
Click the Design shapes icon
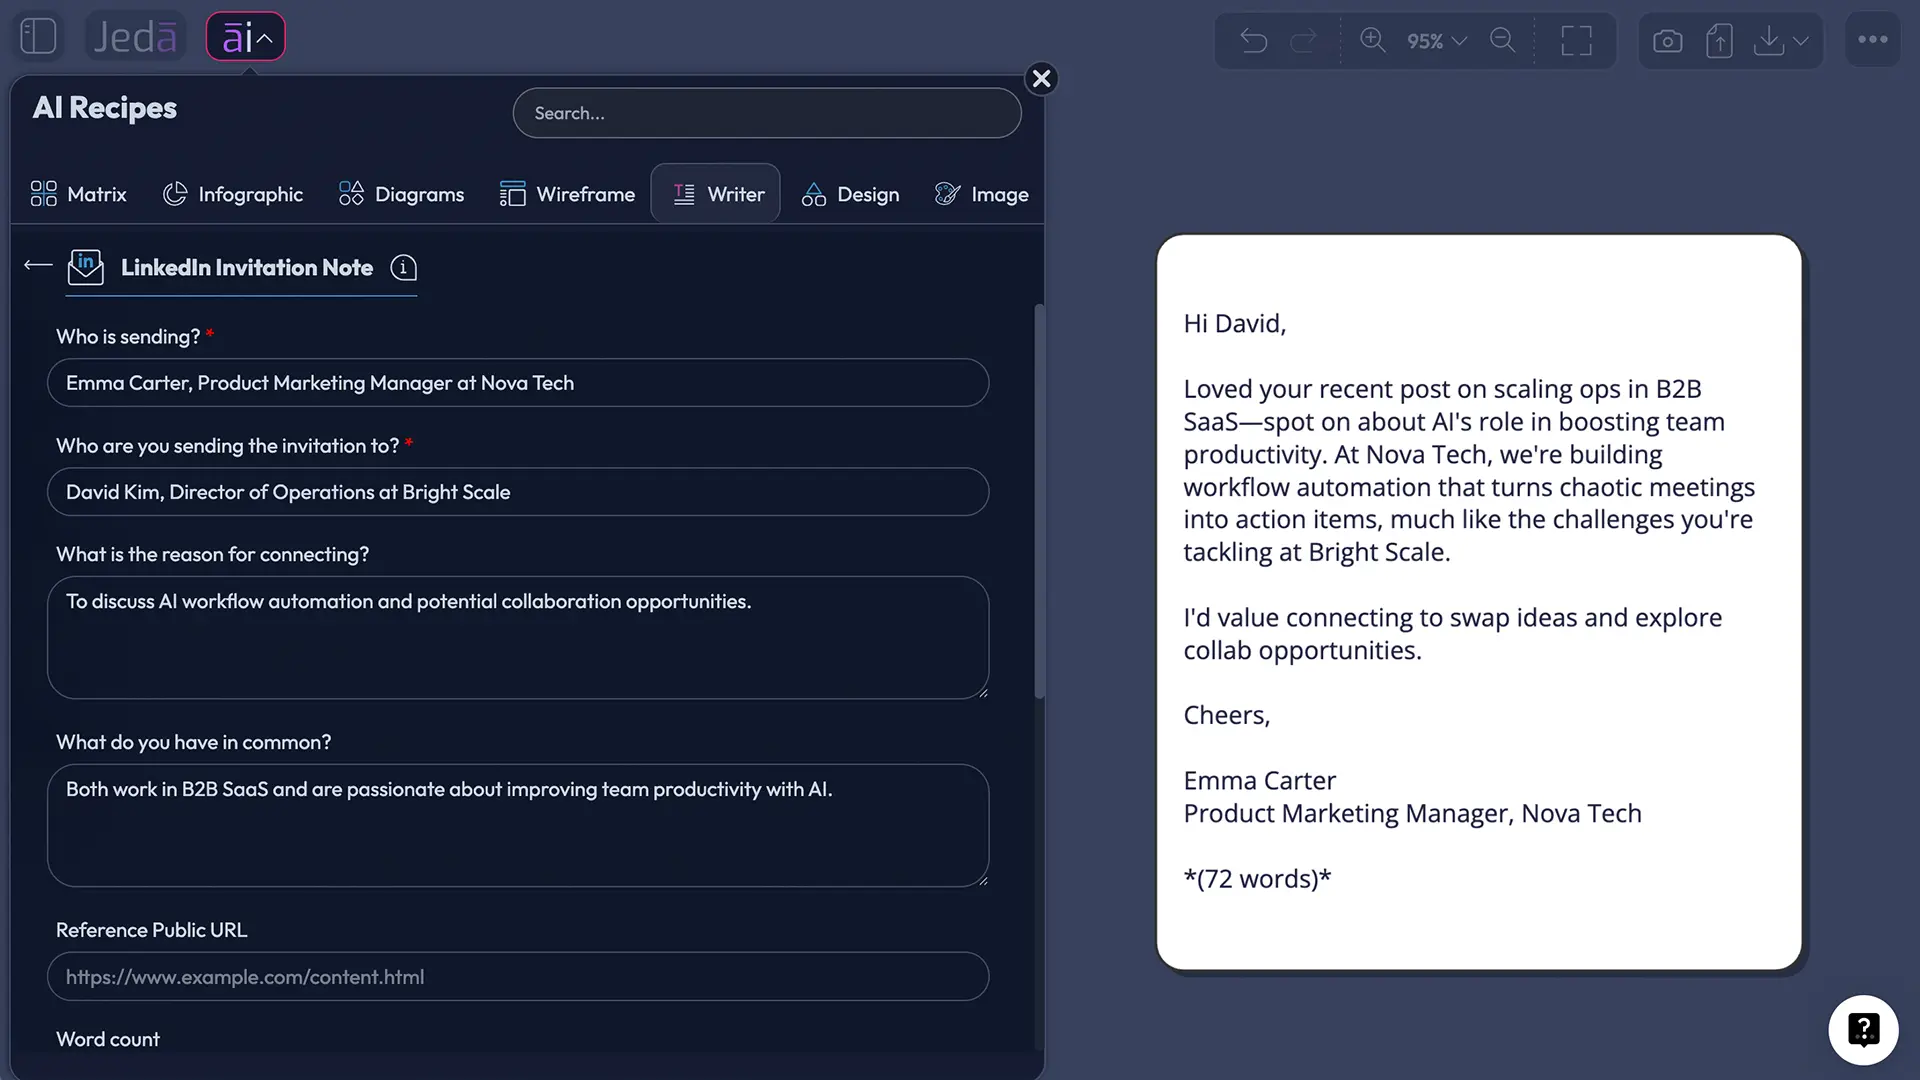(x=814, y=194)
